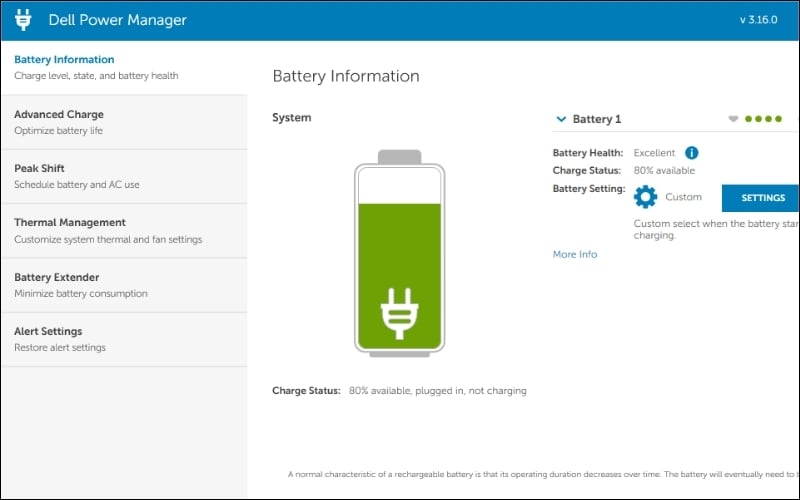
Task: Click 'Schedule battery and AC use' description
Action: (x=77, y=185)
